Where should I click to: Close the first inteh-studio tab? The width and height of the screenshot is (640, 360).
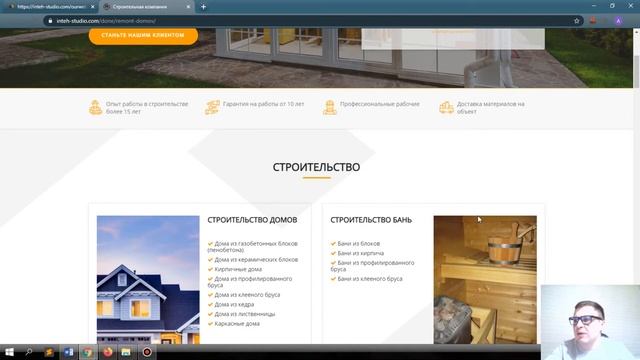93,7
